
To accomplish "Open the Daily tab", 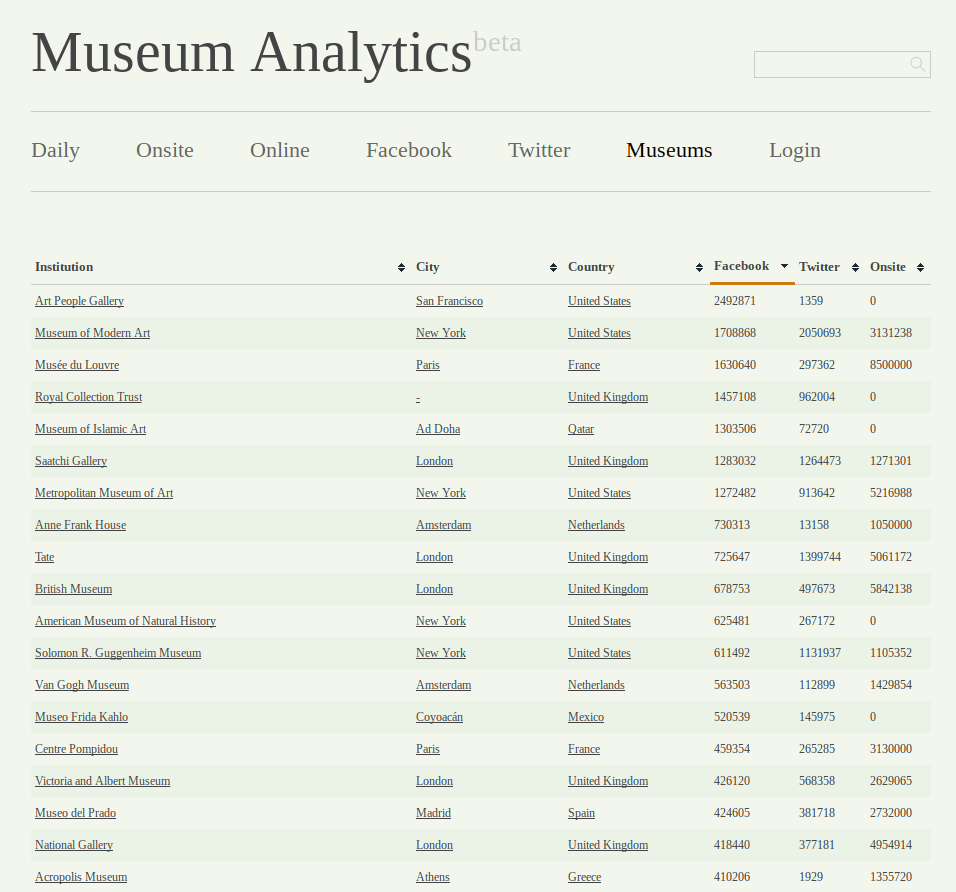I will pos(55,150).
